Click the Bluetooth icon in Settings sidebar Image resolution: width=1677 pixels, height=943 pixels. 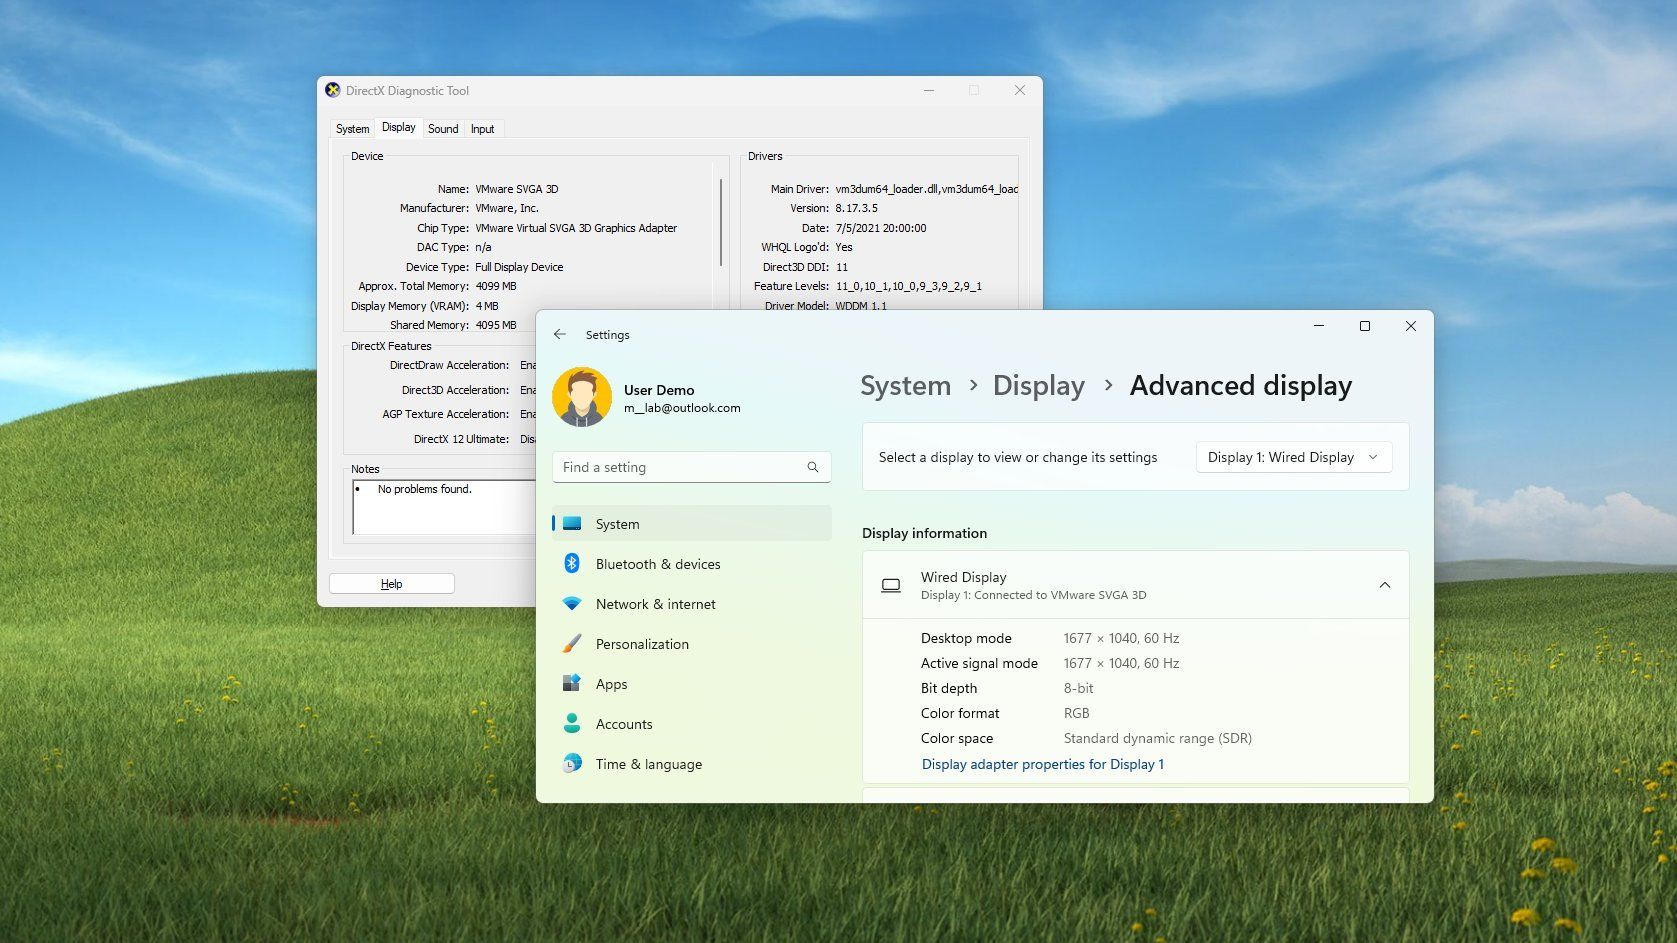pos(572,563)
